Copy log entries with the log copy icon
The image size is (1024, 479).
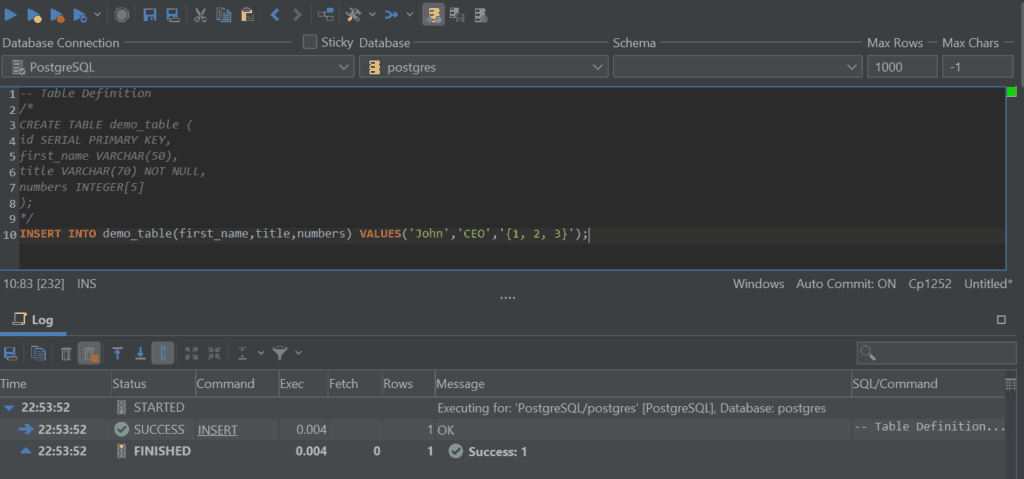click(39, 354)
